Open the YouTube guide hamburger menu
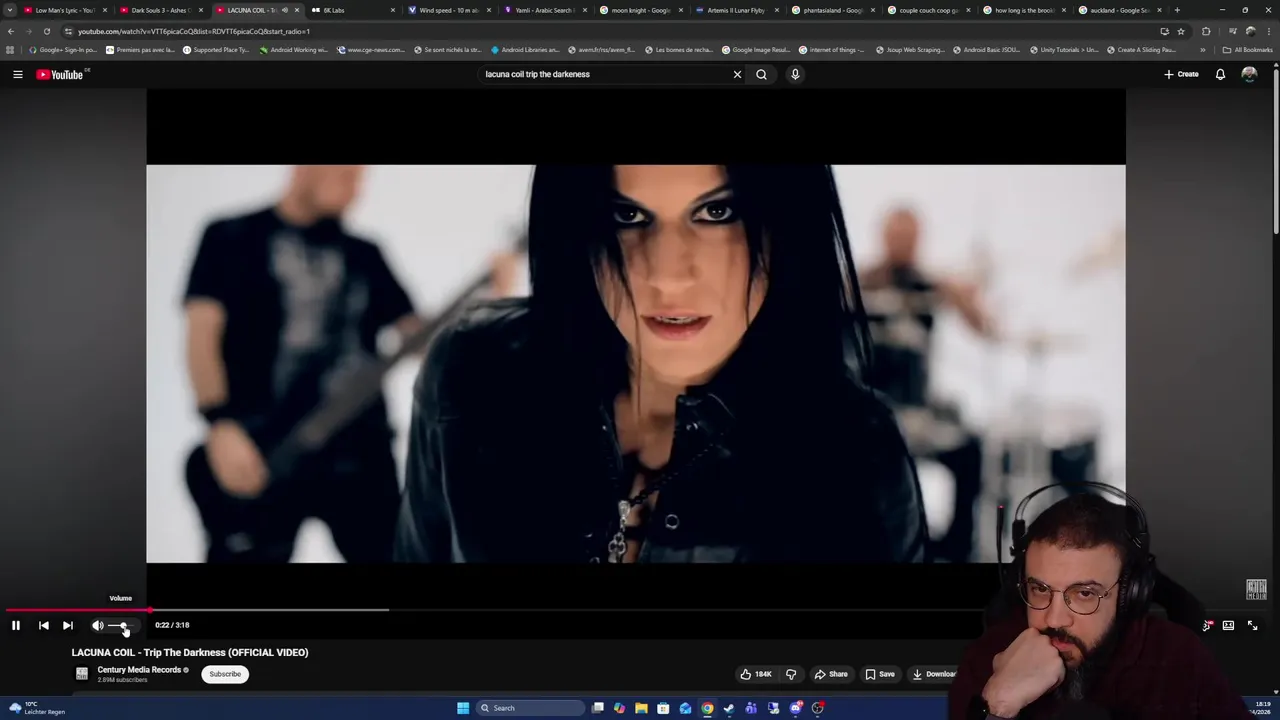The height and width of the screenshot is (720, 1280). 17,74
